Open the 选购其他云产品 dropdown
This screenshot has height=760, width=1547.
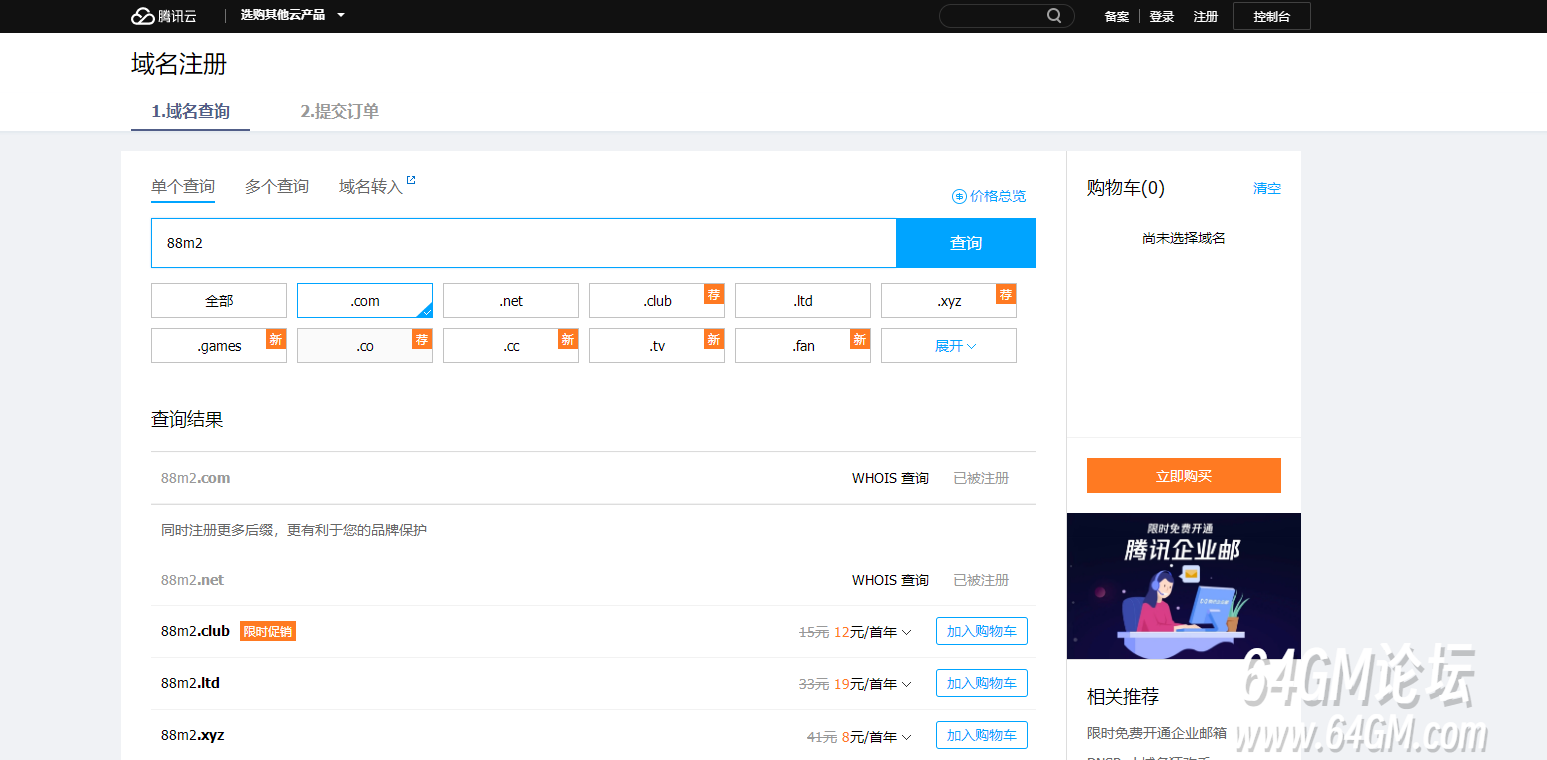click(x=292, y=15)
